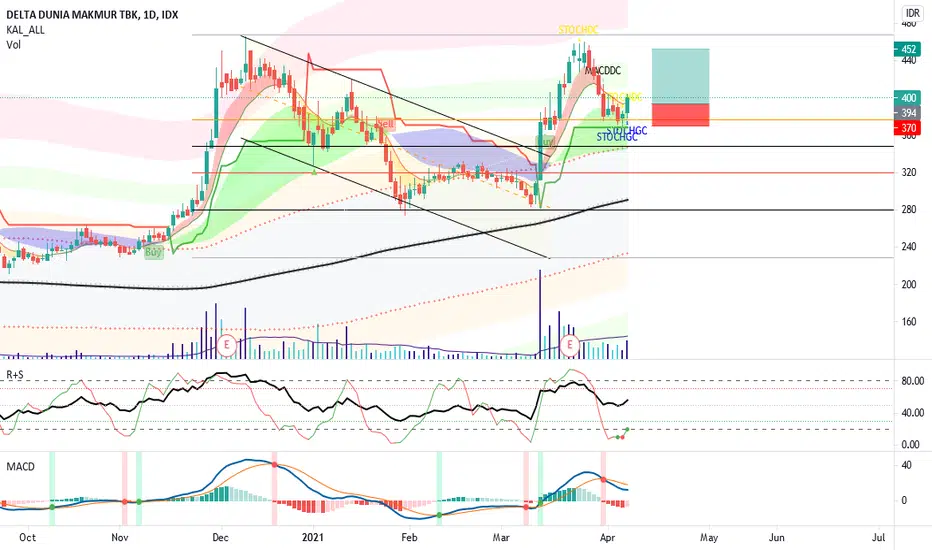Click the IDR currency button
Viewport: 932px width, 550px height.
point(911,13)
